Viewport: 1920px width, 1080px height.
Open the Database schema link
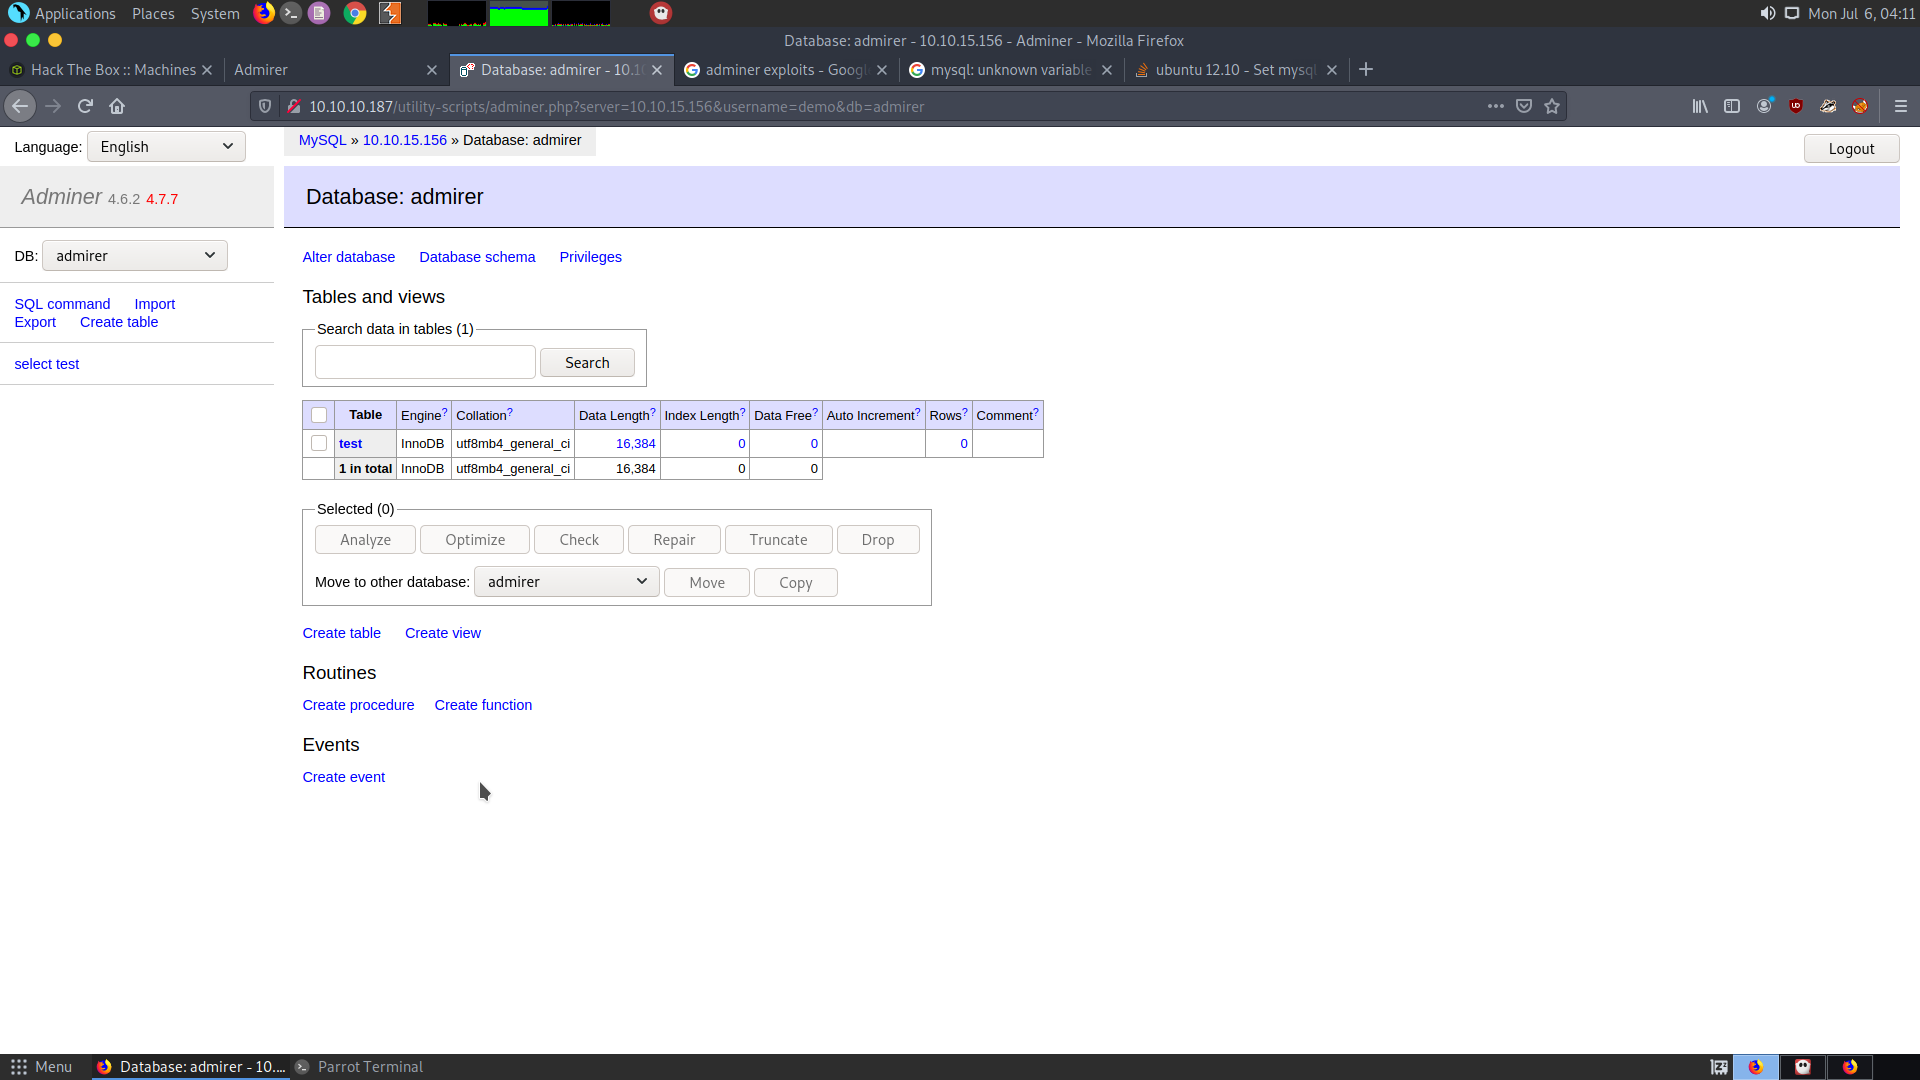477,257
